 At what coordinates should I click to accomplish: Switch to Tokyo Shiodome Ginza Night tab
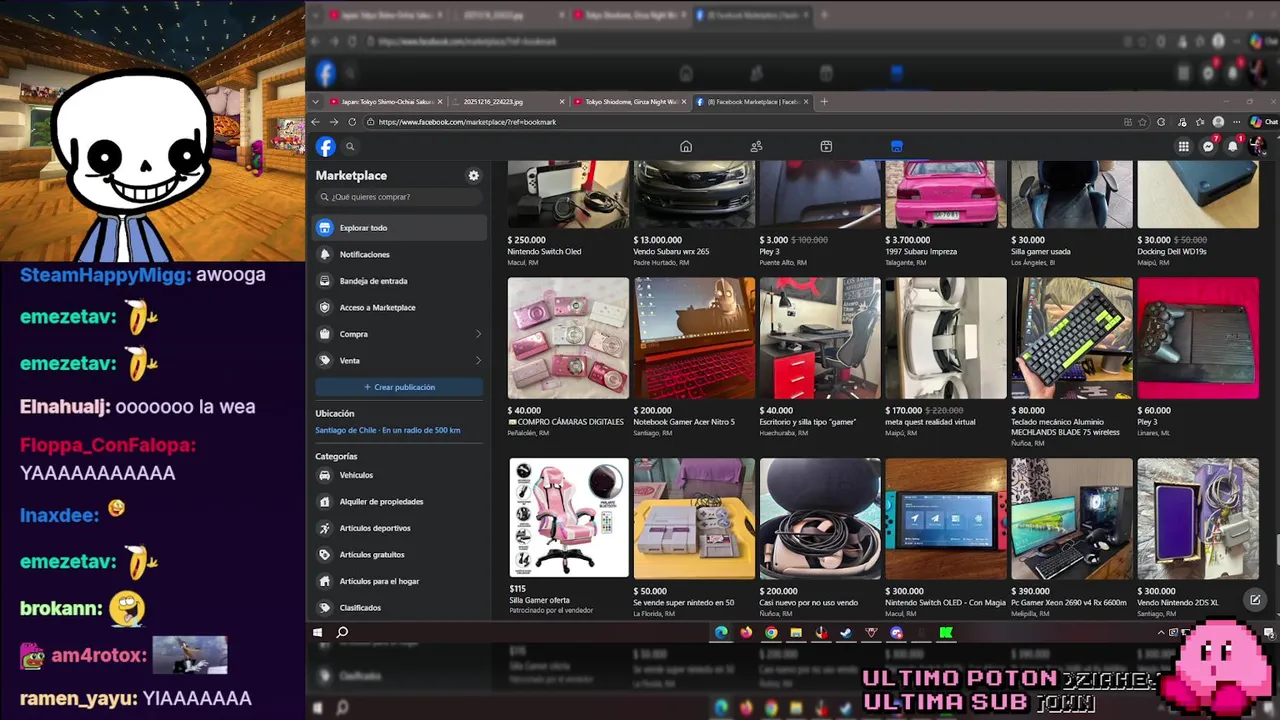(x=630, y=101)
